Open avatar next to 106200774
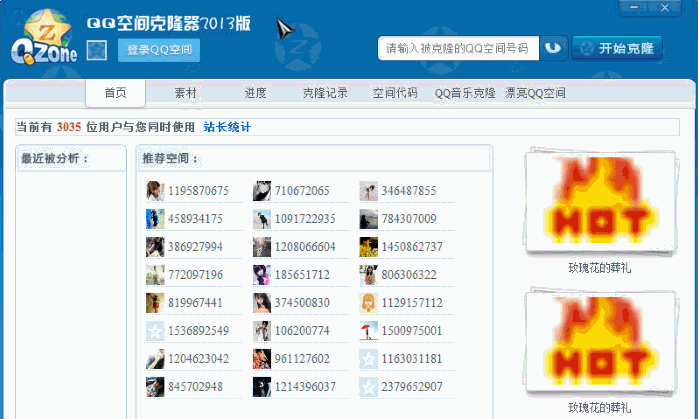 tap(262, 331)
